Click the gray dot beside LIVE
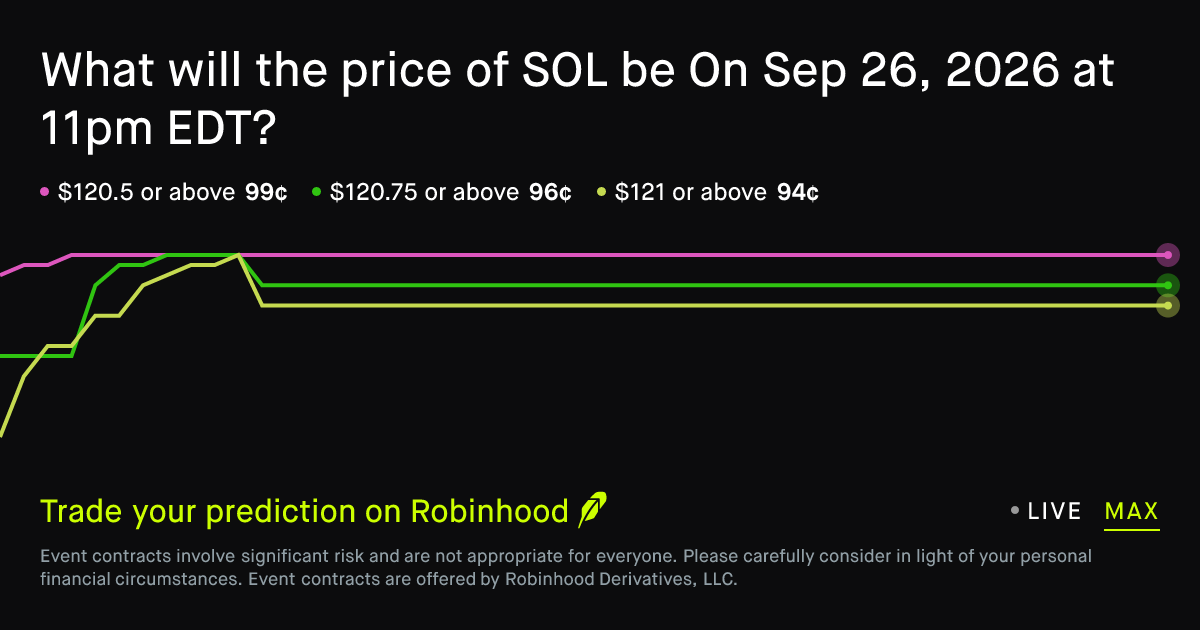Viewport: 1200px width, 630px height. [1015, 511]
